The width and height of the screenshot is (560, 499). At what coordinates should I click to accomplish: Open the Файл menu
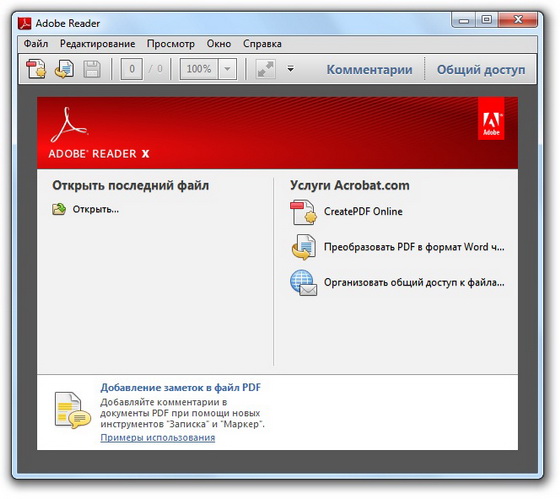pyautogui.click(x=36, y=44)
